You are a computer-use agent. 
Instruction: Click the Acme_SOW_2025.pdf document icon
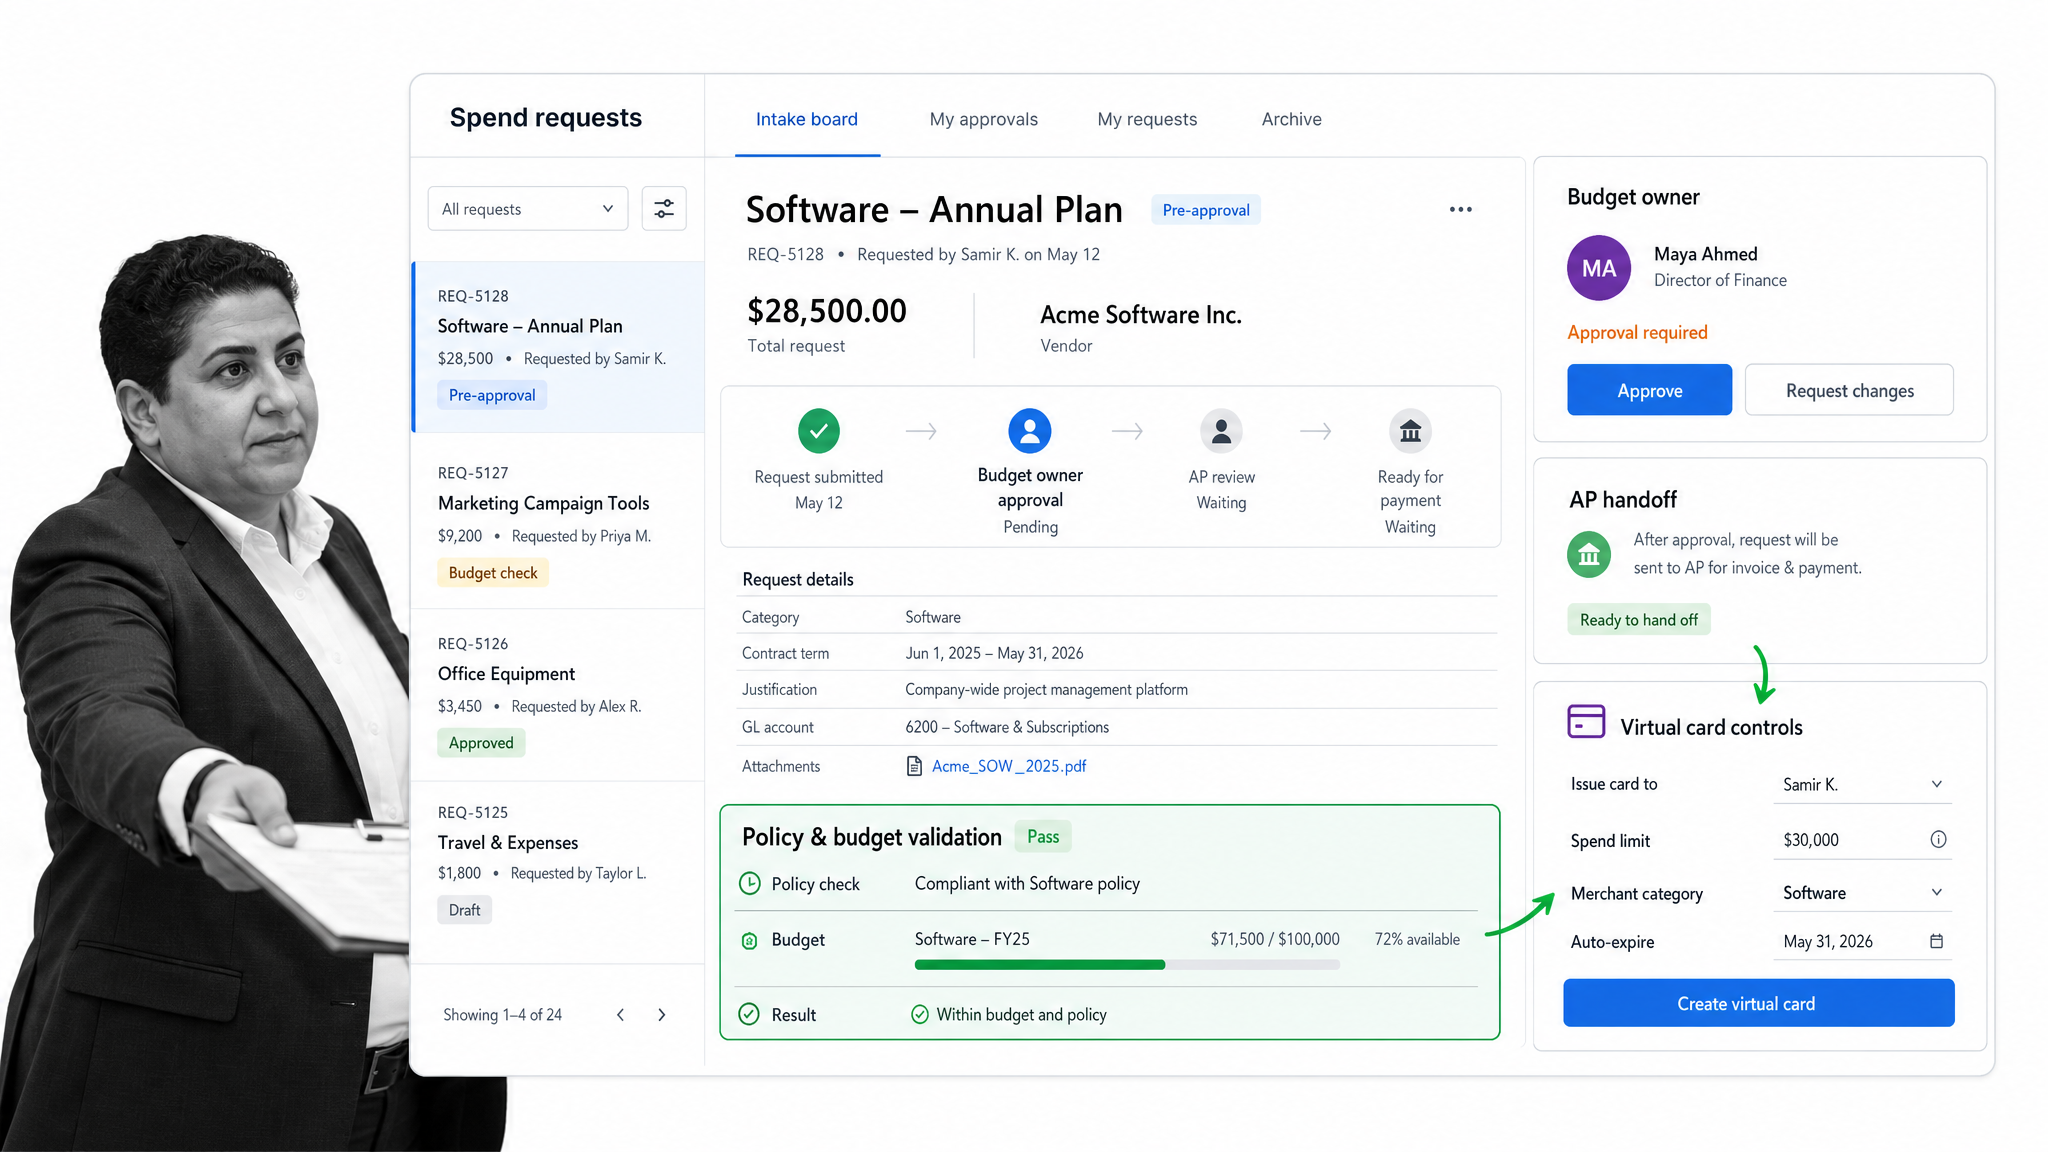coord(914,766)
